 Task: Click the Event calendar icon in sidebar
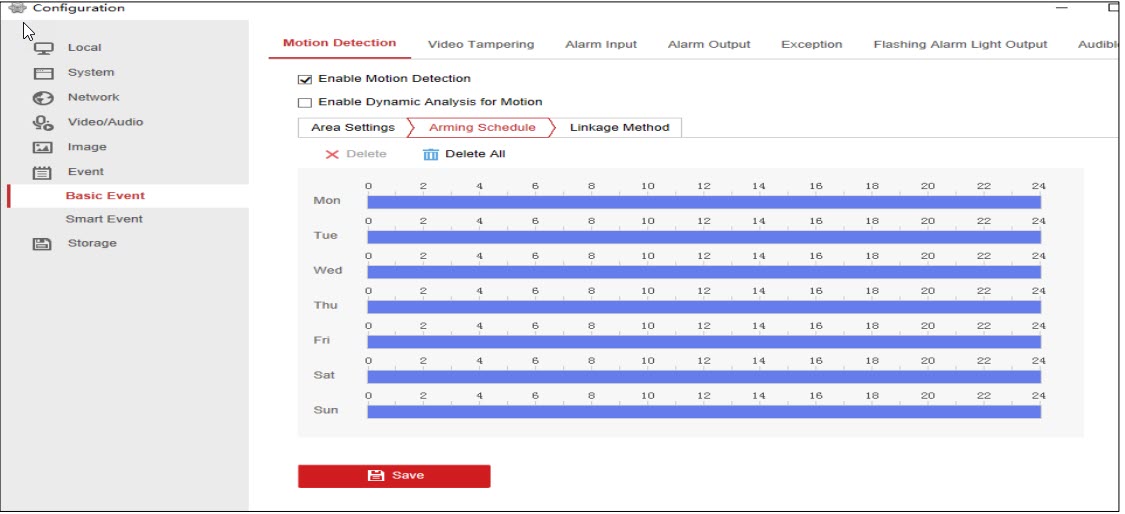tap(43, 172)
